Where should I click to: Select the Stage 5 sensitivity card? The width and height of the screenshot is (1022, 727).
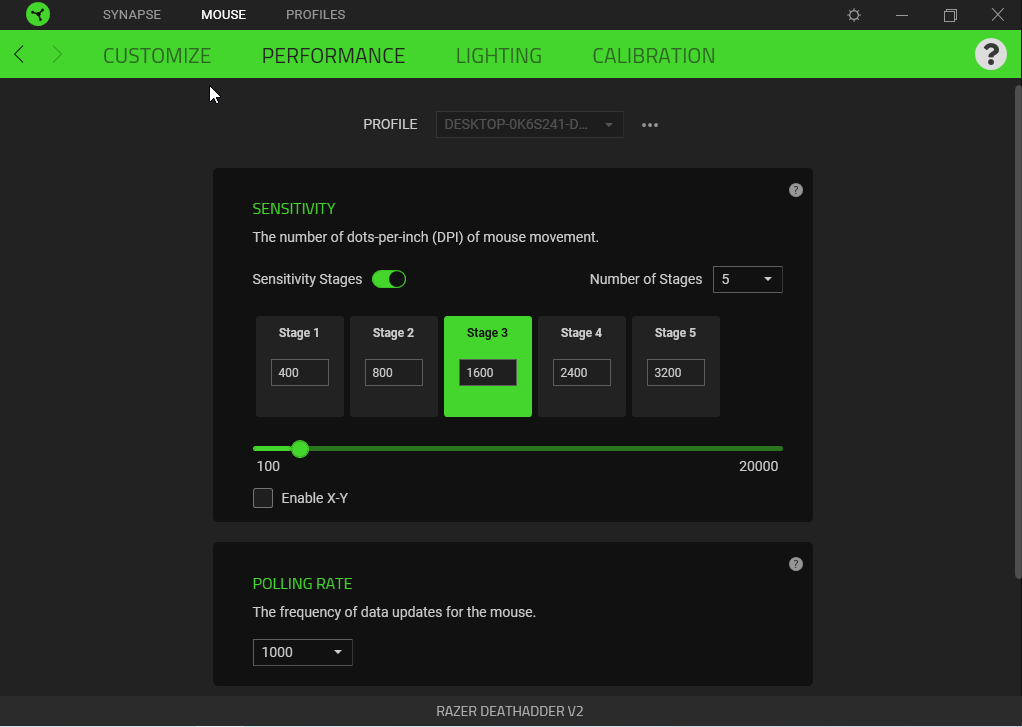click(676, 366)
